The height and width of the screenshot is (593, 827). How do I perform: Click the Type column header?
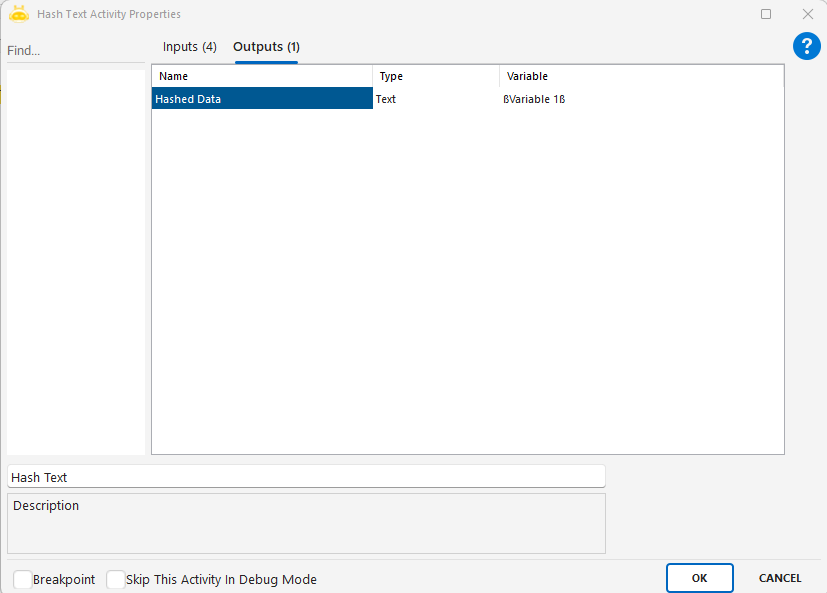point(436,76)
